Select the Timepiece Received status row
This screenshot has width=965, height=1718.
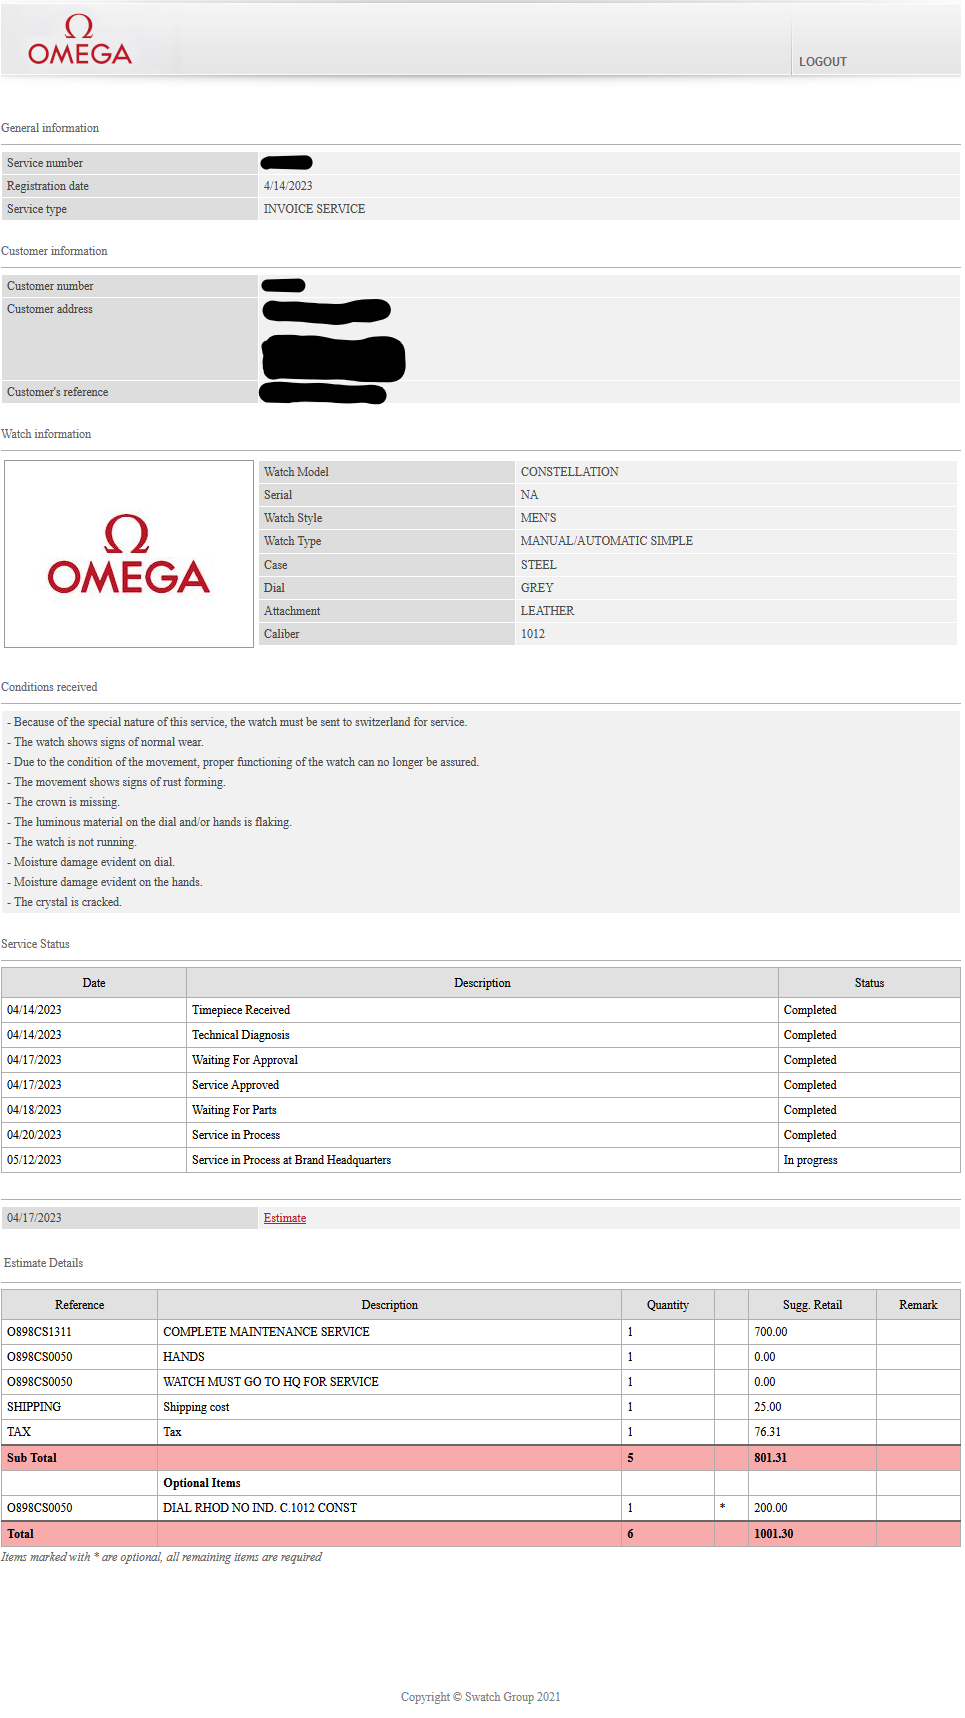tap(241, 1010)
